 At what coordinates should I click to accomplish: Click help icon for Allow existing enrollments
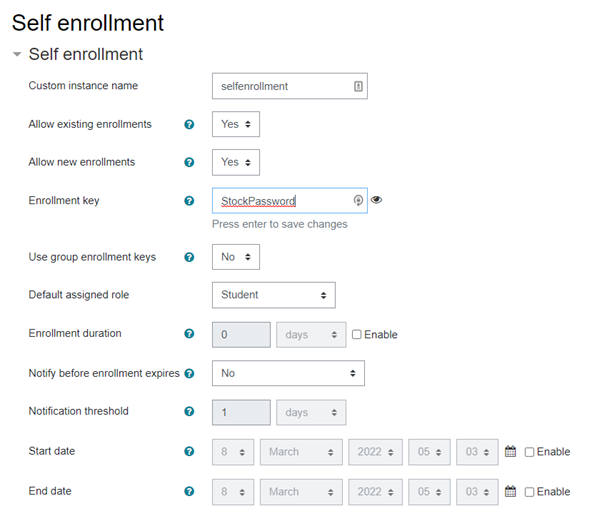point(189,125)
